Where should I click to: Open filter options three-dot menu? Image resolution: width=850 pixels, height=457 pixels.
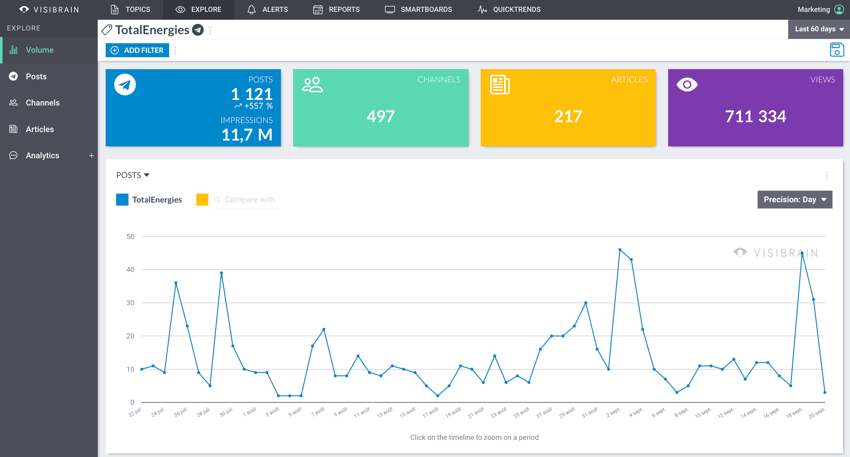click(175, 50)
